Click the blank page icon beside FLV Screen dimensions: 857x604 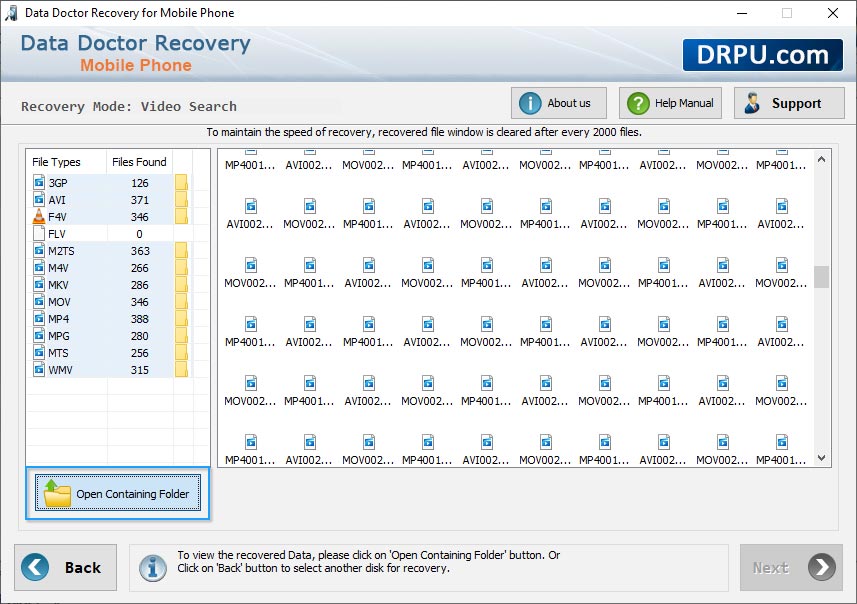(x=39, y=233)
